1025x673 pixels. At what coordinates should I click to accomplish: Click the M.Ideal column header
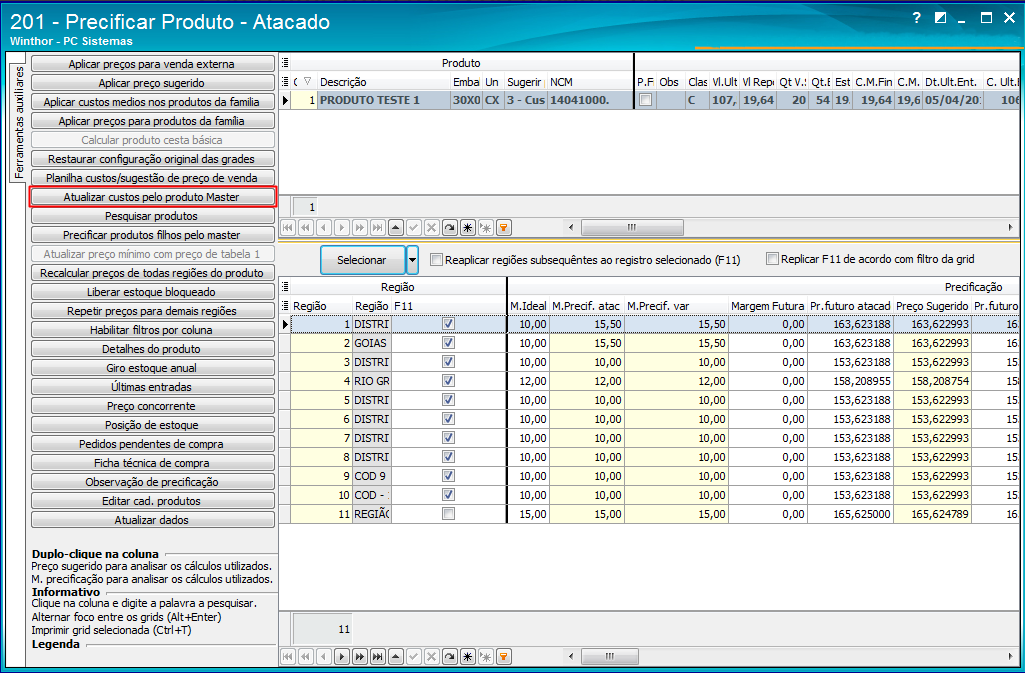(528, 306)
